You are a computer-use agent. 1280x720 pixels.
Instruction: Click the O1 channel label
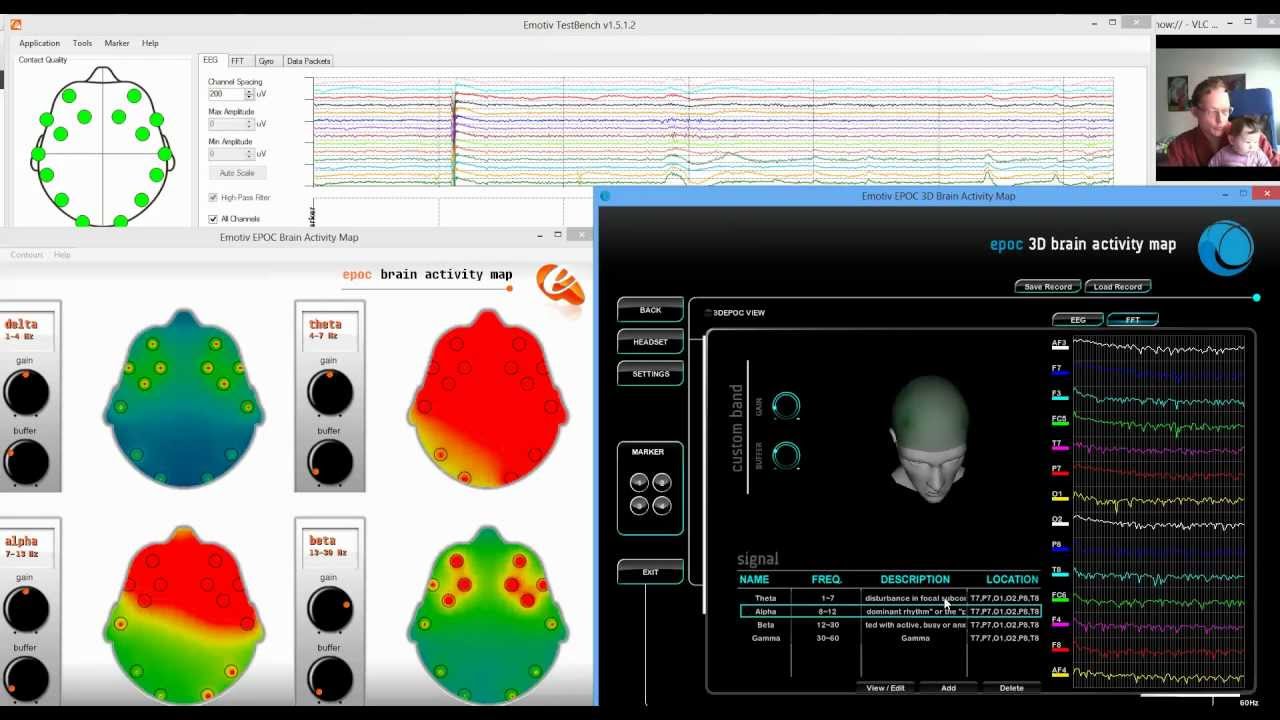1058,494
